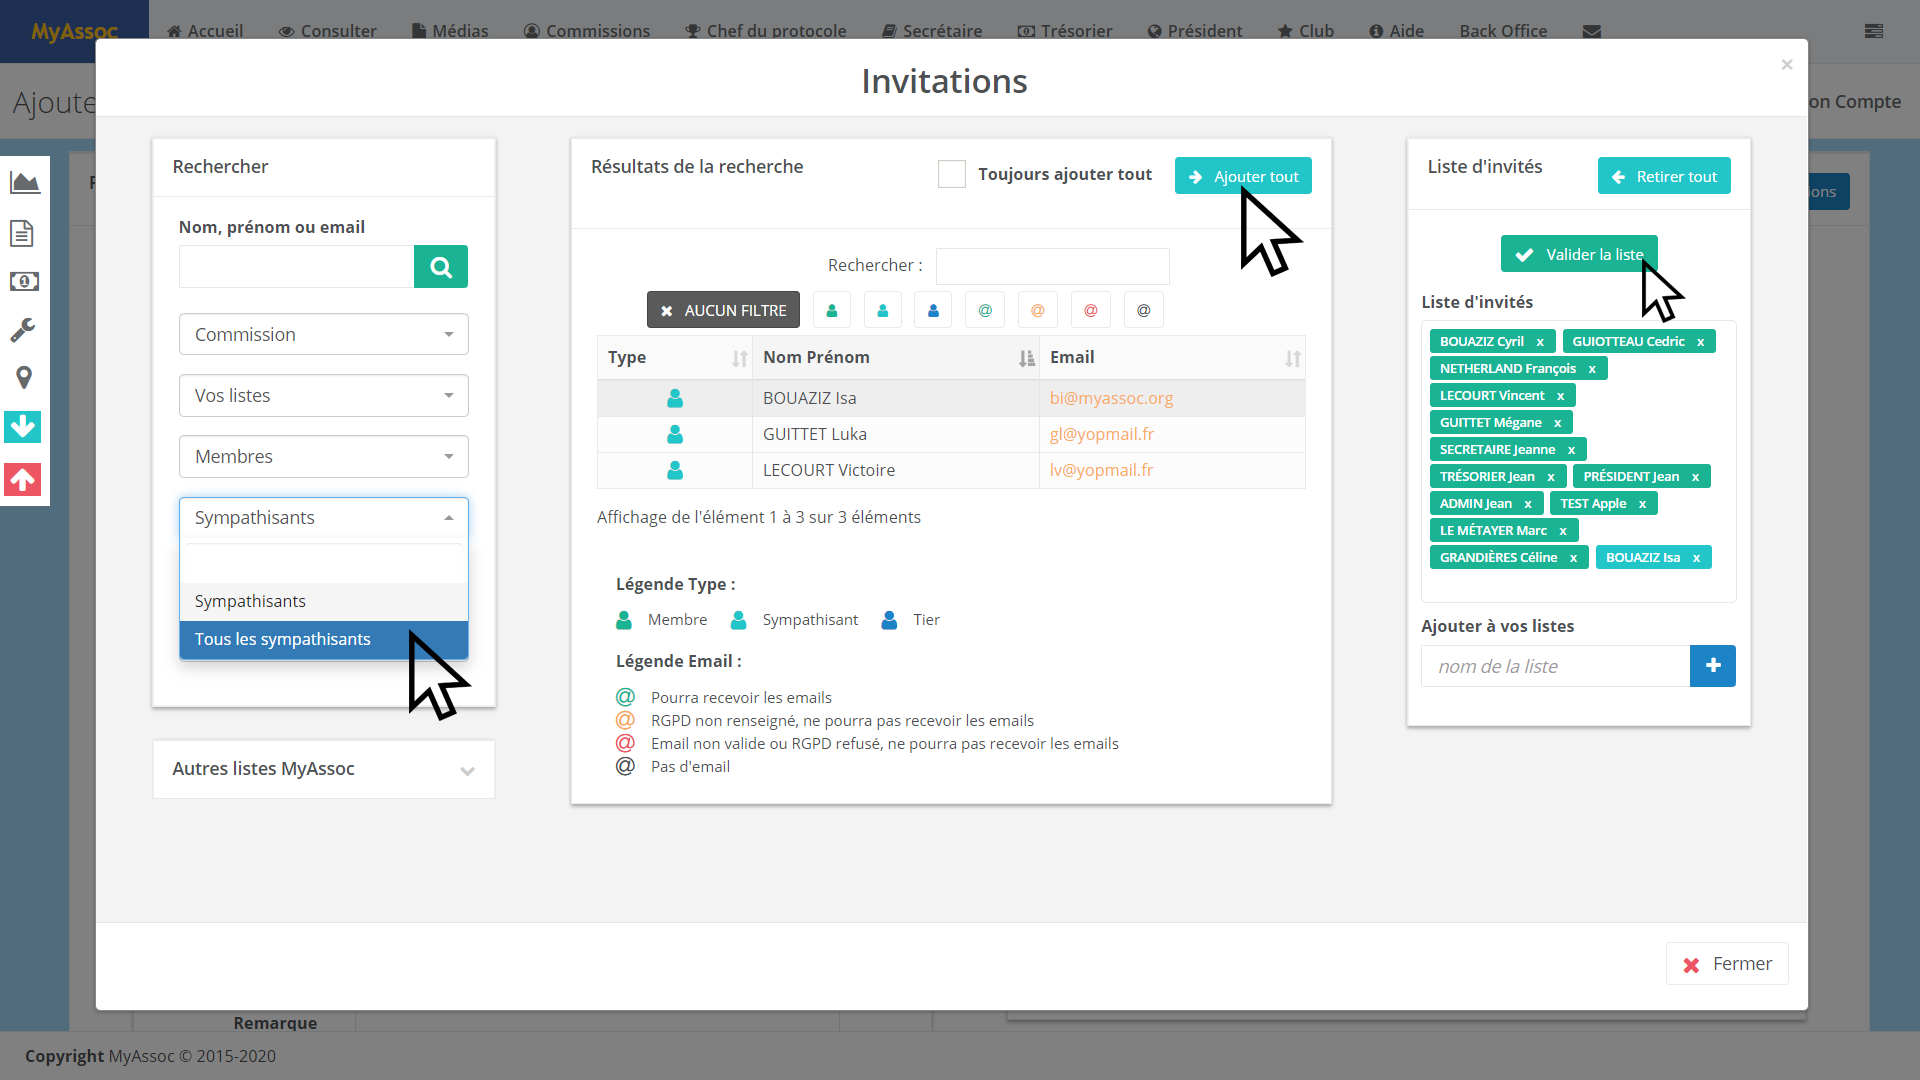Click Valider la liste button
Image resolution: width=1920 pixels, height=1080 pixels.
point(1578,254)
